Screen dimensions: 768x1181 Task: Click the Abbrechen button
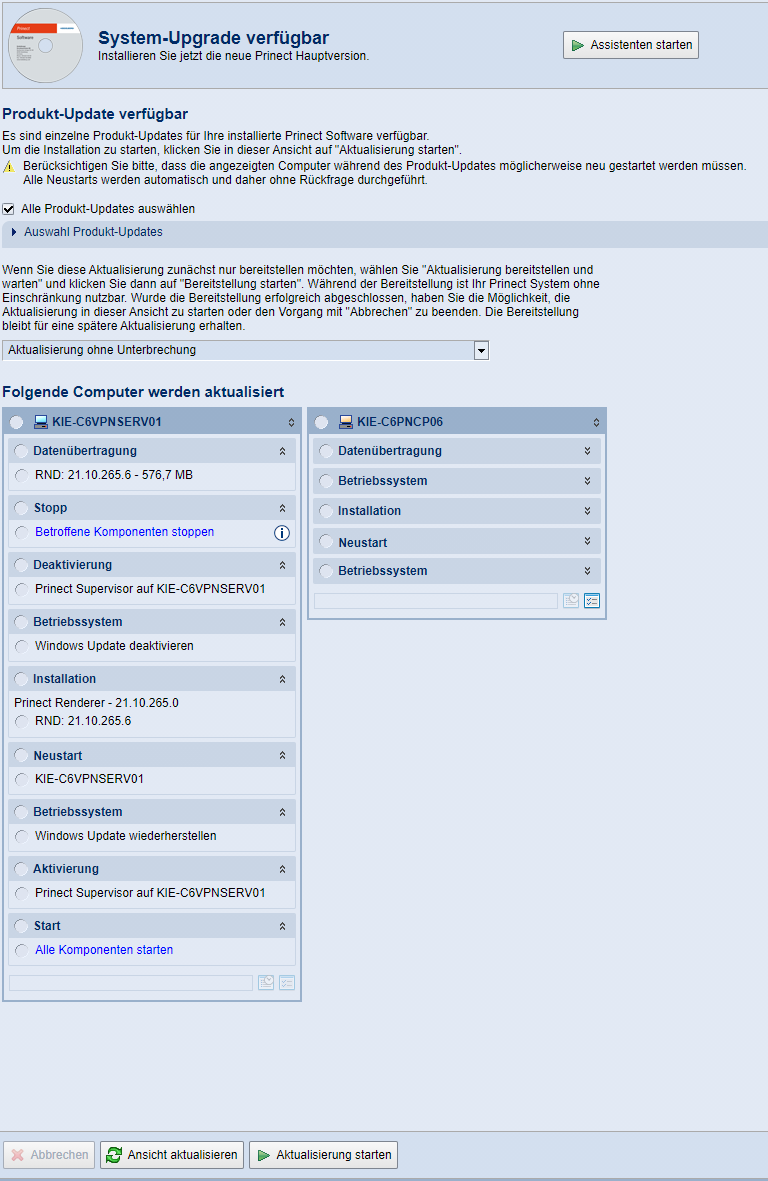49,1155
